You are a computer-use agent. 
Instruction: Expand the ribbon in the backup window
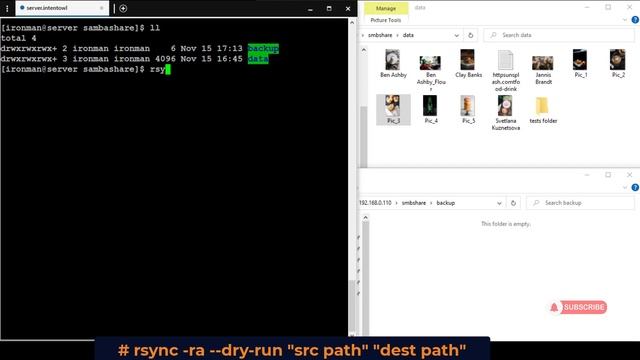625,187
